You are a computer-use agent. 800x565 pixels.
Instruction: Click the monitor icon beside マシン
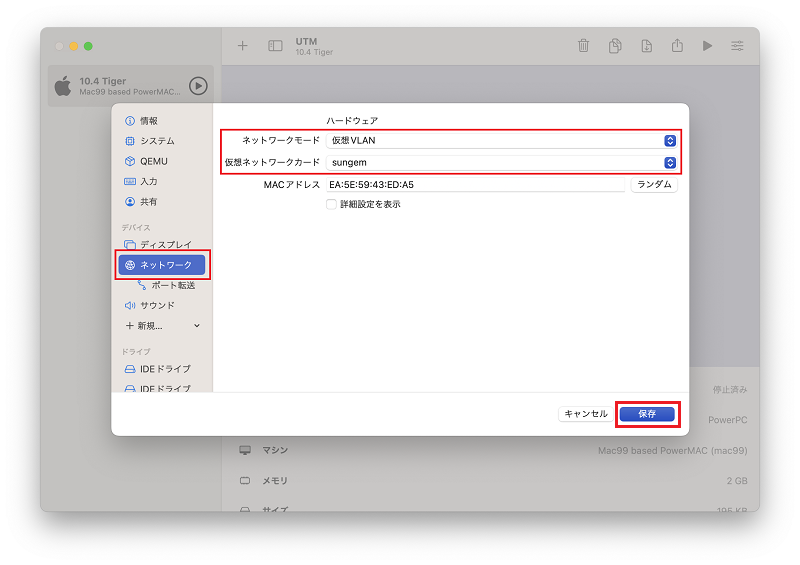point(245,450)
